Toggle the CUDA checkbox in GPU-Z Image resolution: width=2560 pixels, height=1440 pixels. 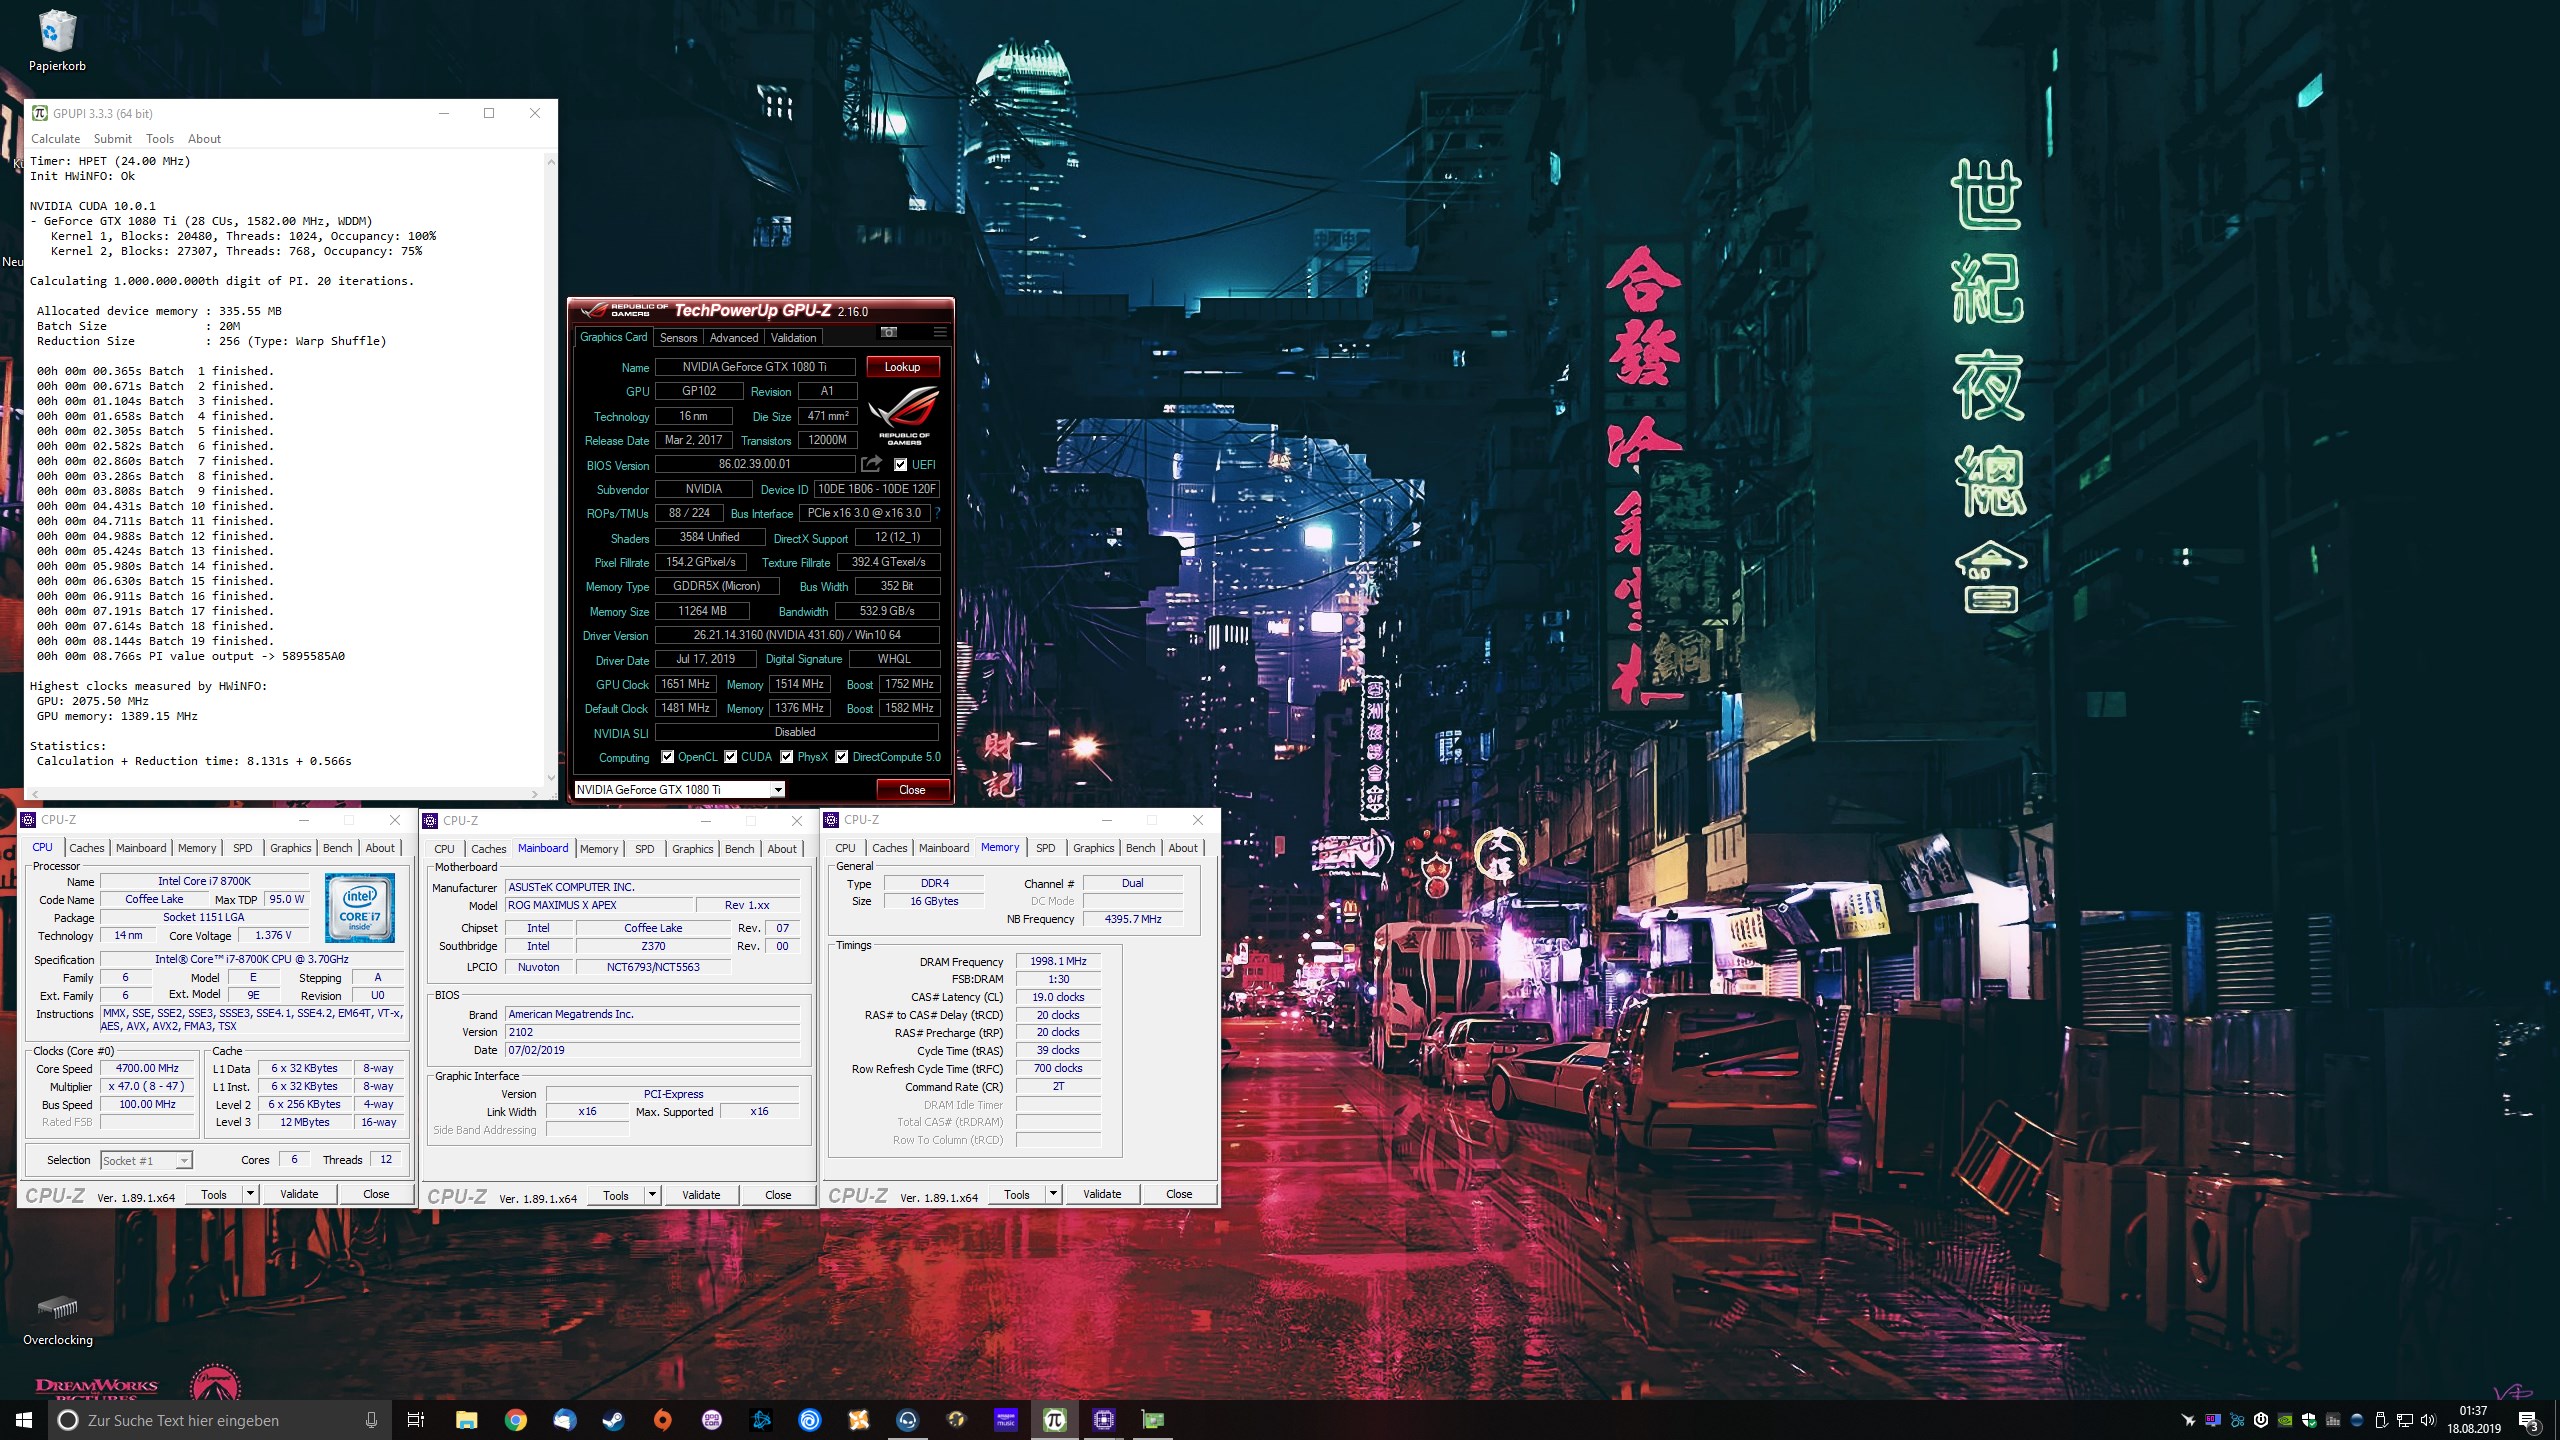point(731,757)
